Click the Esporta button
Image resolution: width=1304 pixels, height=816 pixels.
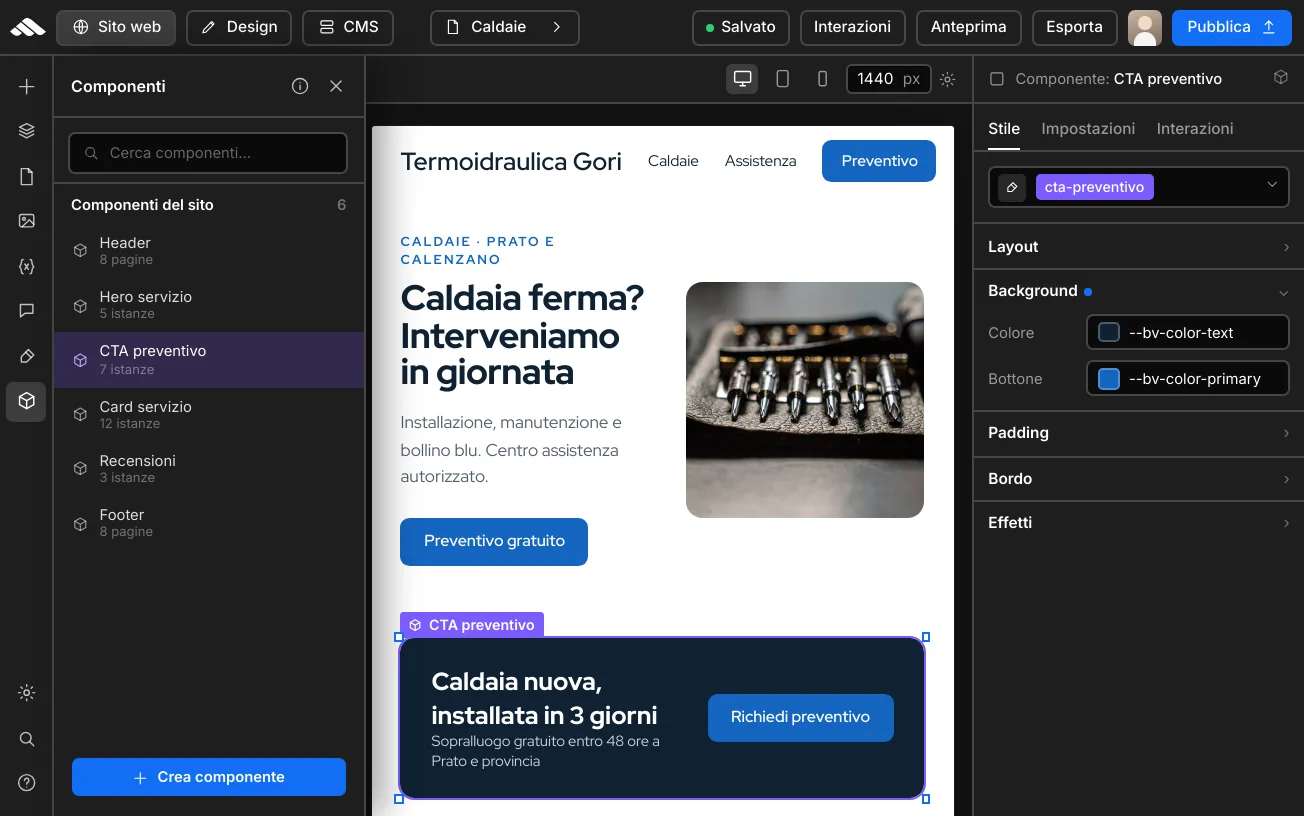click(x=1074, y=28)
